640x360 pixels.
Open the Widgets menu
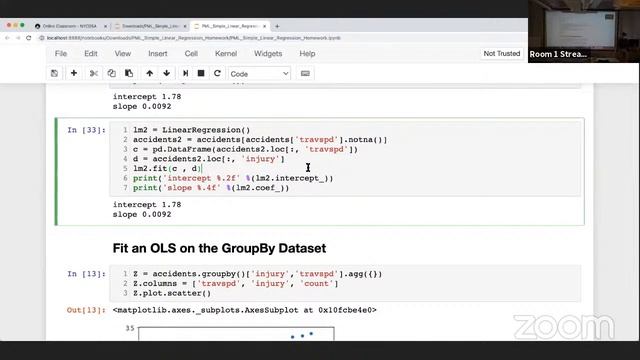(268, 53)
